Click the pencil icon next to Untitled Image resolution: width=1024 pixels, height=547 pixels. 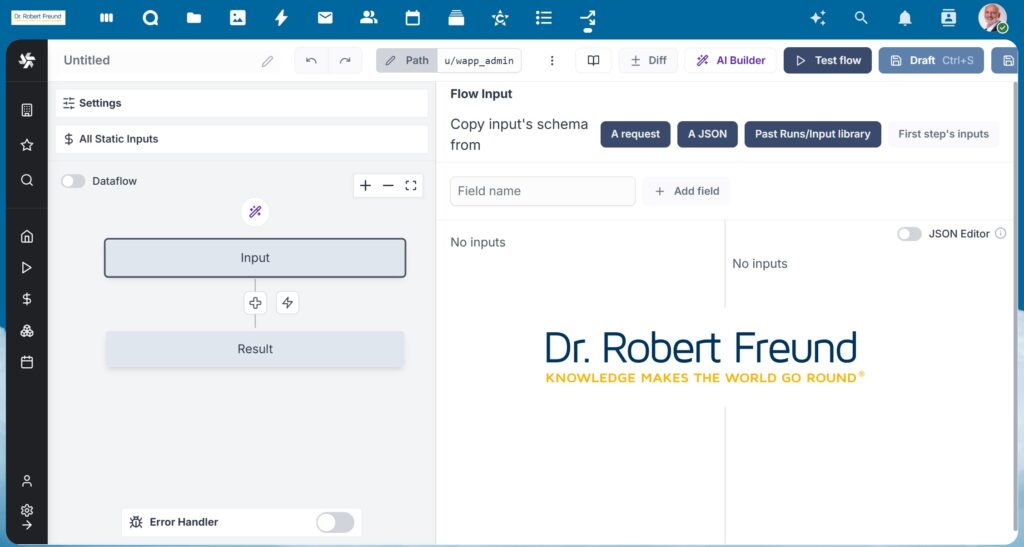click(x=267, y=61)
